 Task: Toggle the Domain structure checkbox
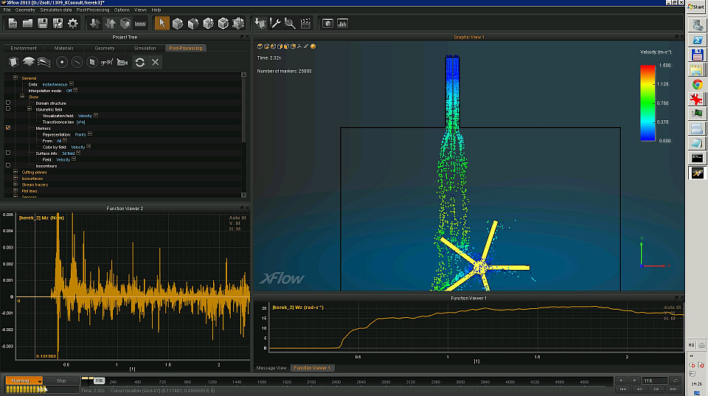pyautogui.click(x=8, y=103)
